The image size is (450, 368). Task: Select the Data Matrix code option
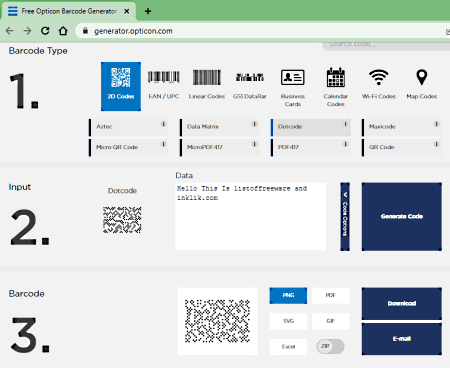pyautogui.click(x=219, y=127)
